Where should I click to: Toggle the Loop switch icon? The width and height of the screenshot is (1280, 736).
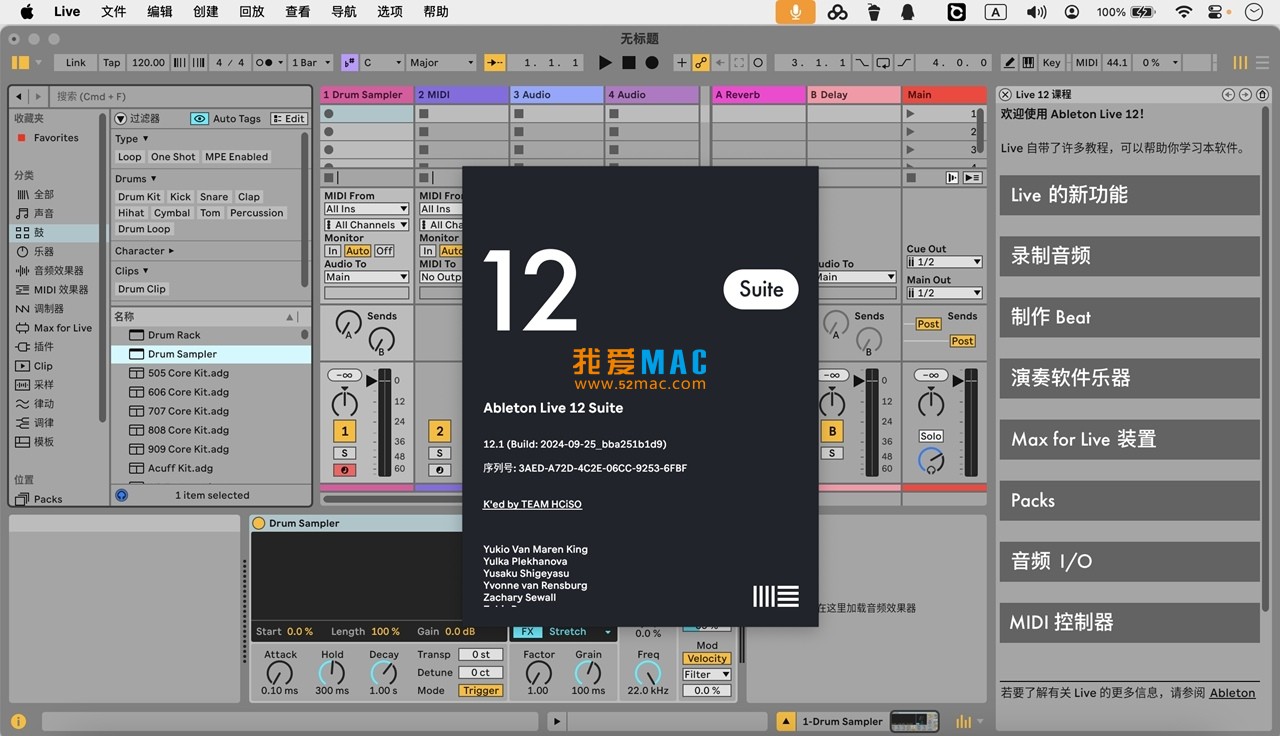coord(883,62)
